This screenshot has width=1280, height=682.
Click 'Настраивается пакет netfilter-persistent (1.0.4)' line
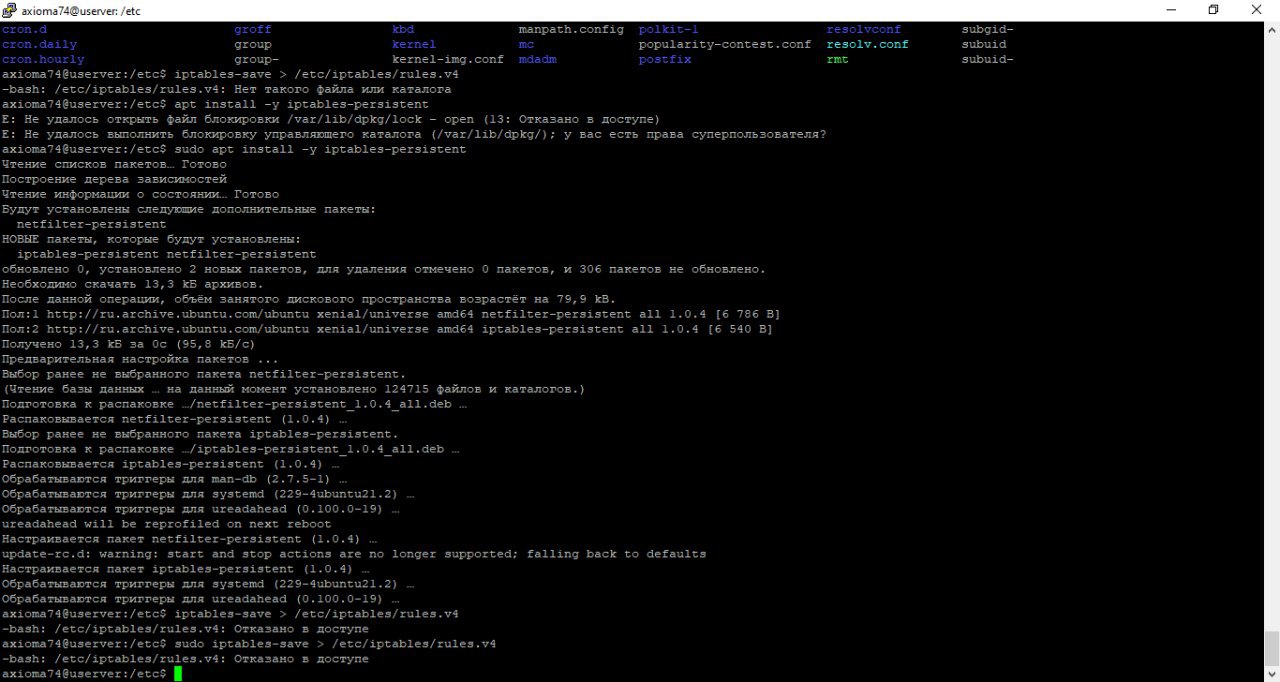pyautogui.click(x=189, y=539)
